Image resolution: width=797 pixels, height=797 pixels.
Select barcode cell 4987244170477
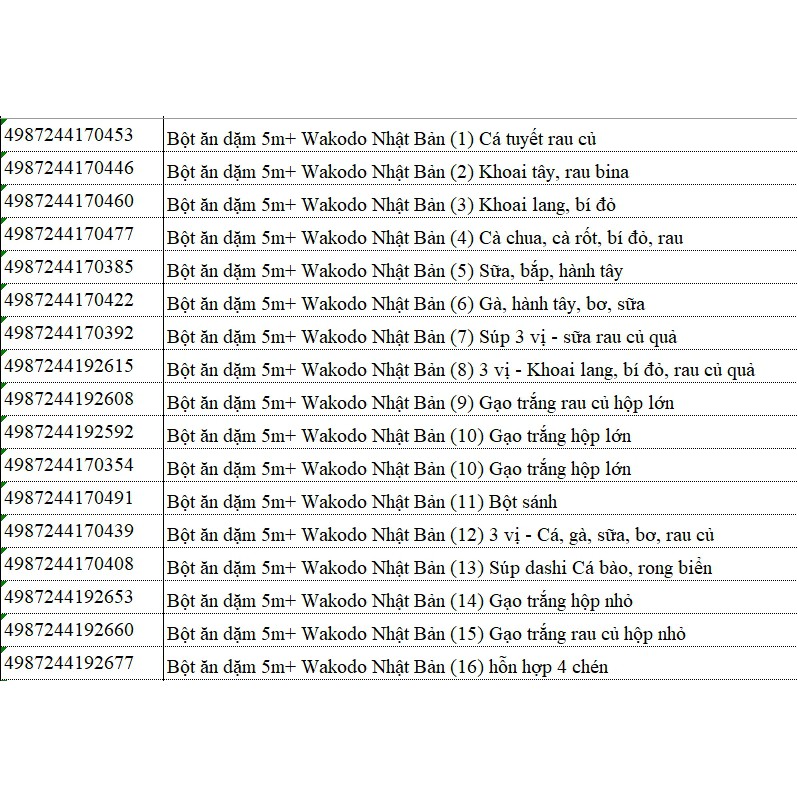82,234
